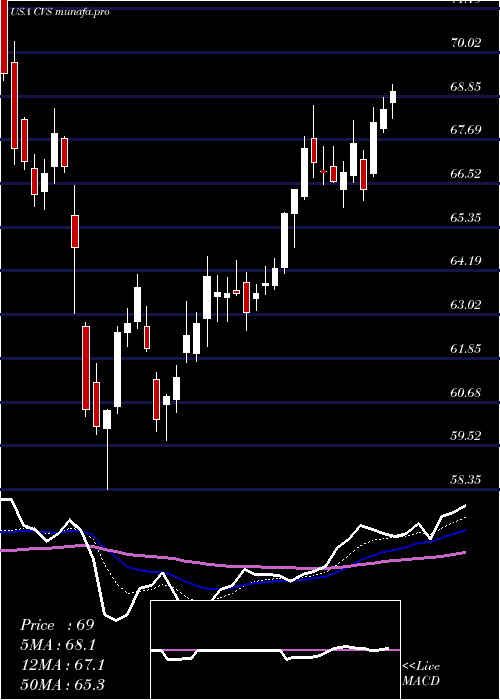Click the 'USA CVS munafa.pro' chart title
This screenshot has width=500, height=700.
click(x=59, y=12)
